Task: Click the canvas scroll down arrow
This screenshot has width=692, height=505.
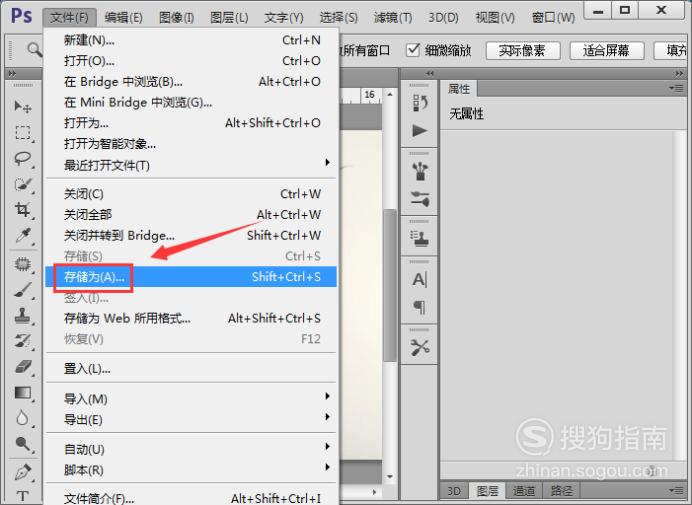Action: (x=390, y=476)
